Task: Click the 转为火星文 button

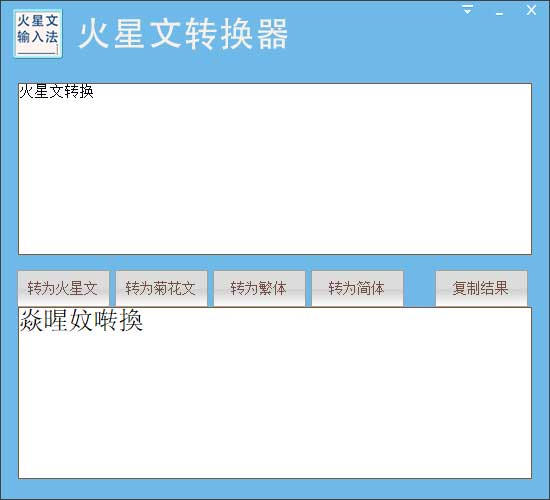Action: [x=63, y=288]
